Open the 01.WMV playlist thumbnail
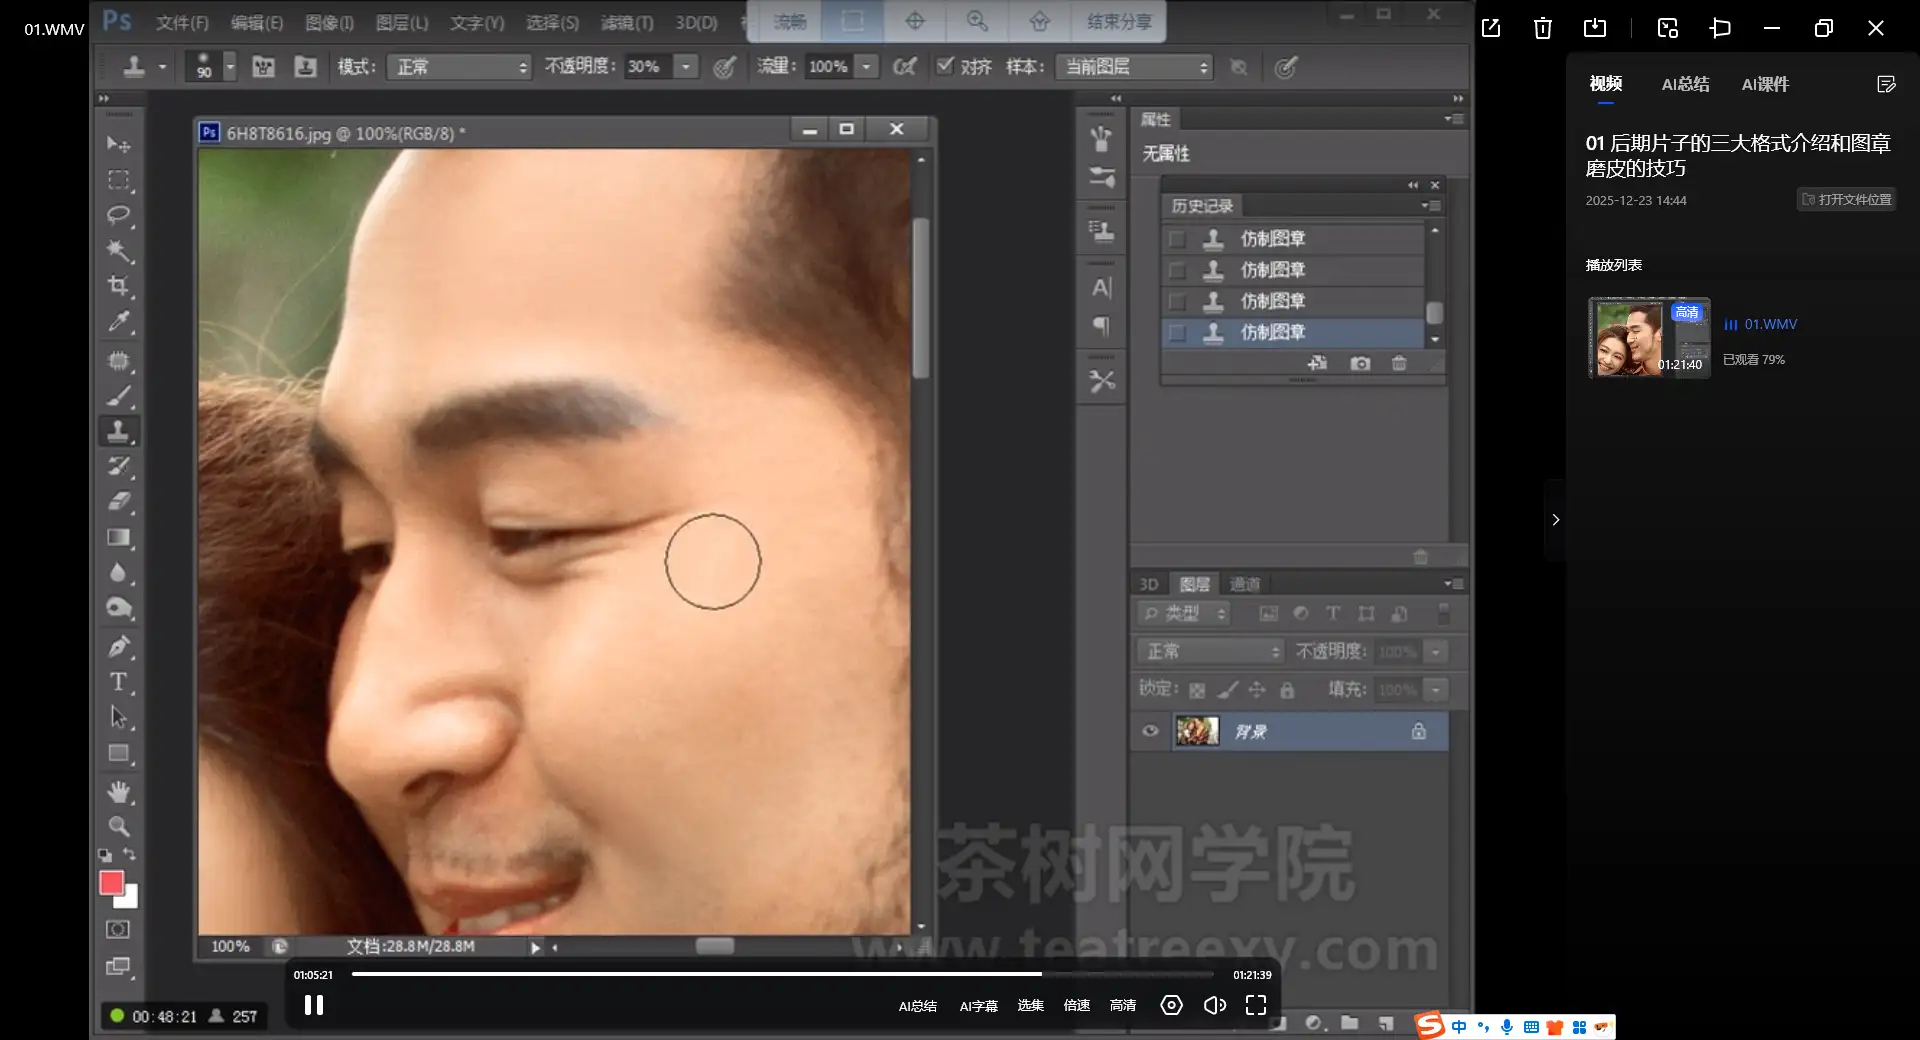 1649,337
